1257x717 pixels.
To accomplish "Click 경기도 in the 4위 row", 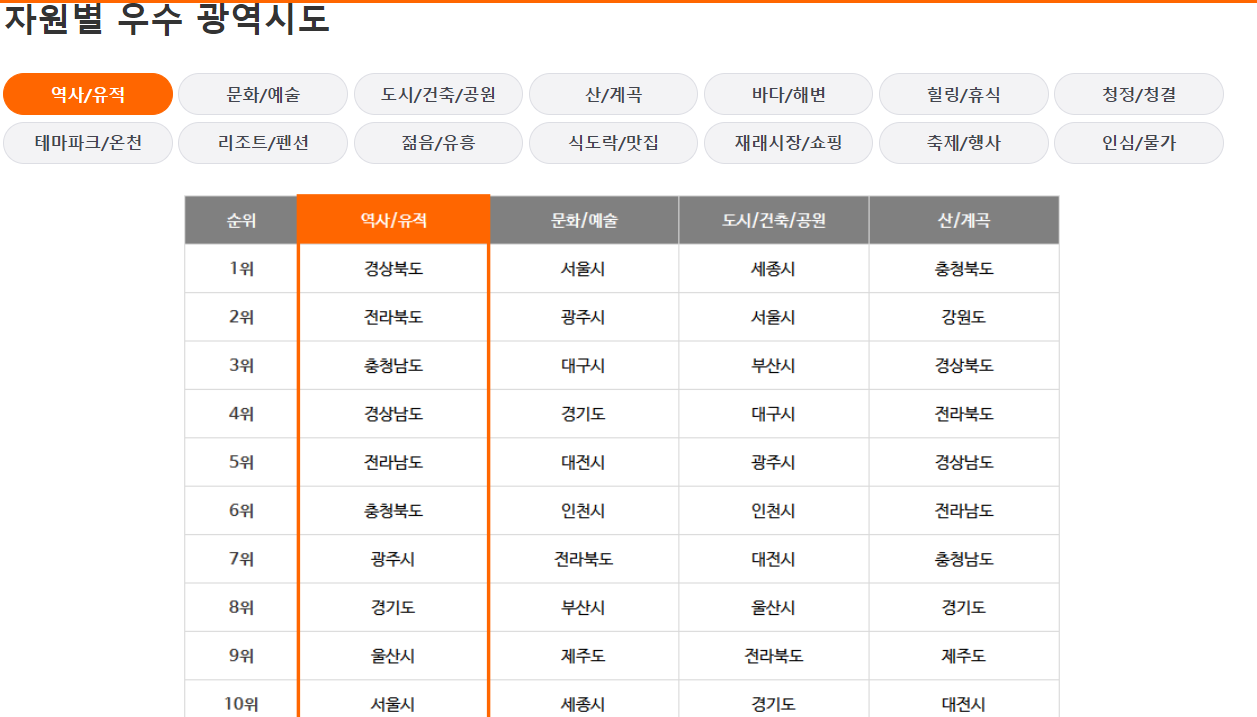I will click(584, 414).
